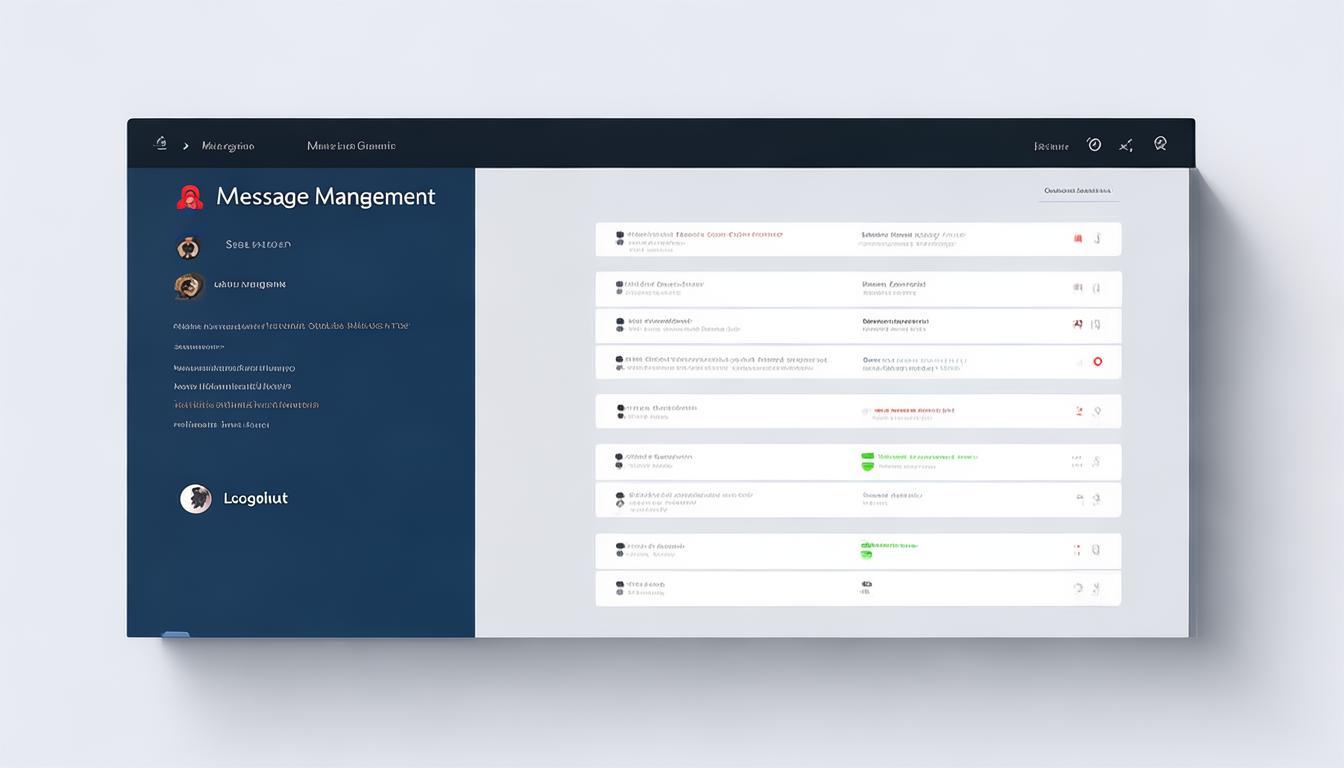Click the red circle icon in fourth row
This screenshot has width=1344, height=768.
pyautogui.click(x=1097, y=362)
